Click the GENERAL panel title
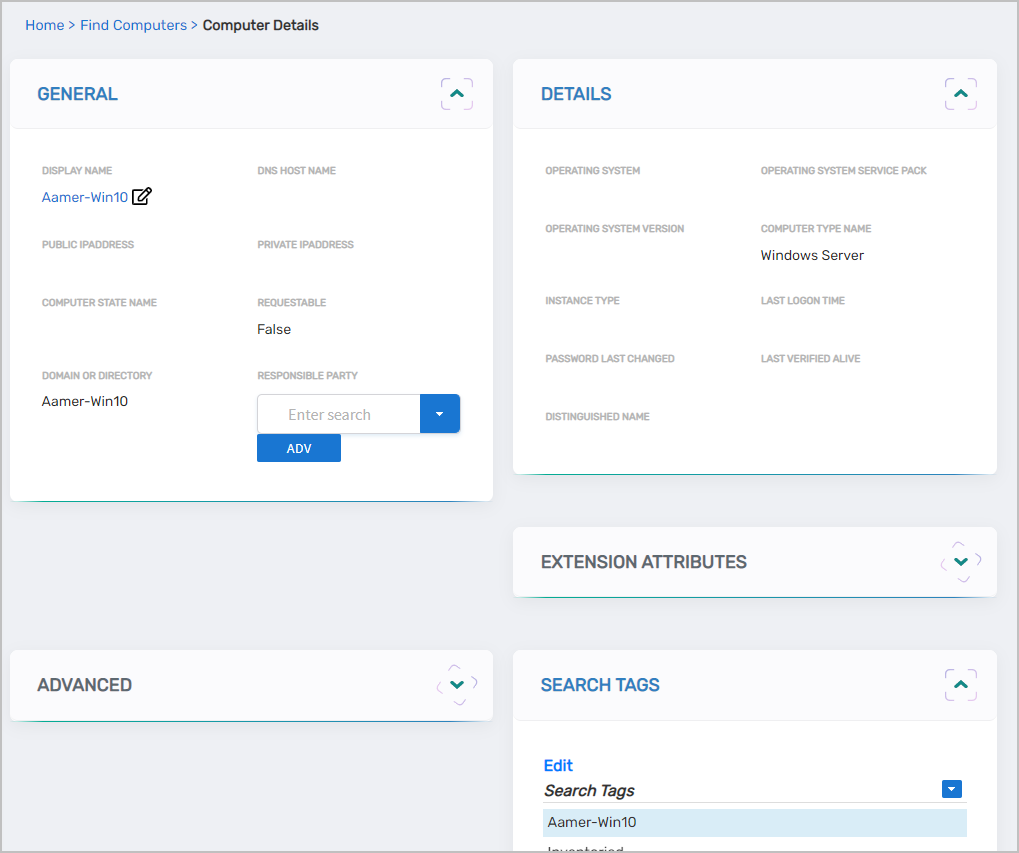Image resolution: width=1019 pixels, height=853 pixels. [x=77, y=94]
